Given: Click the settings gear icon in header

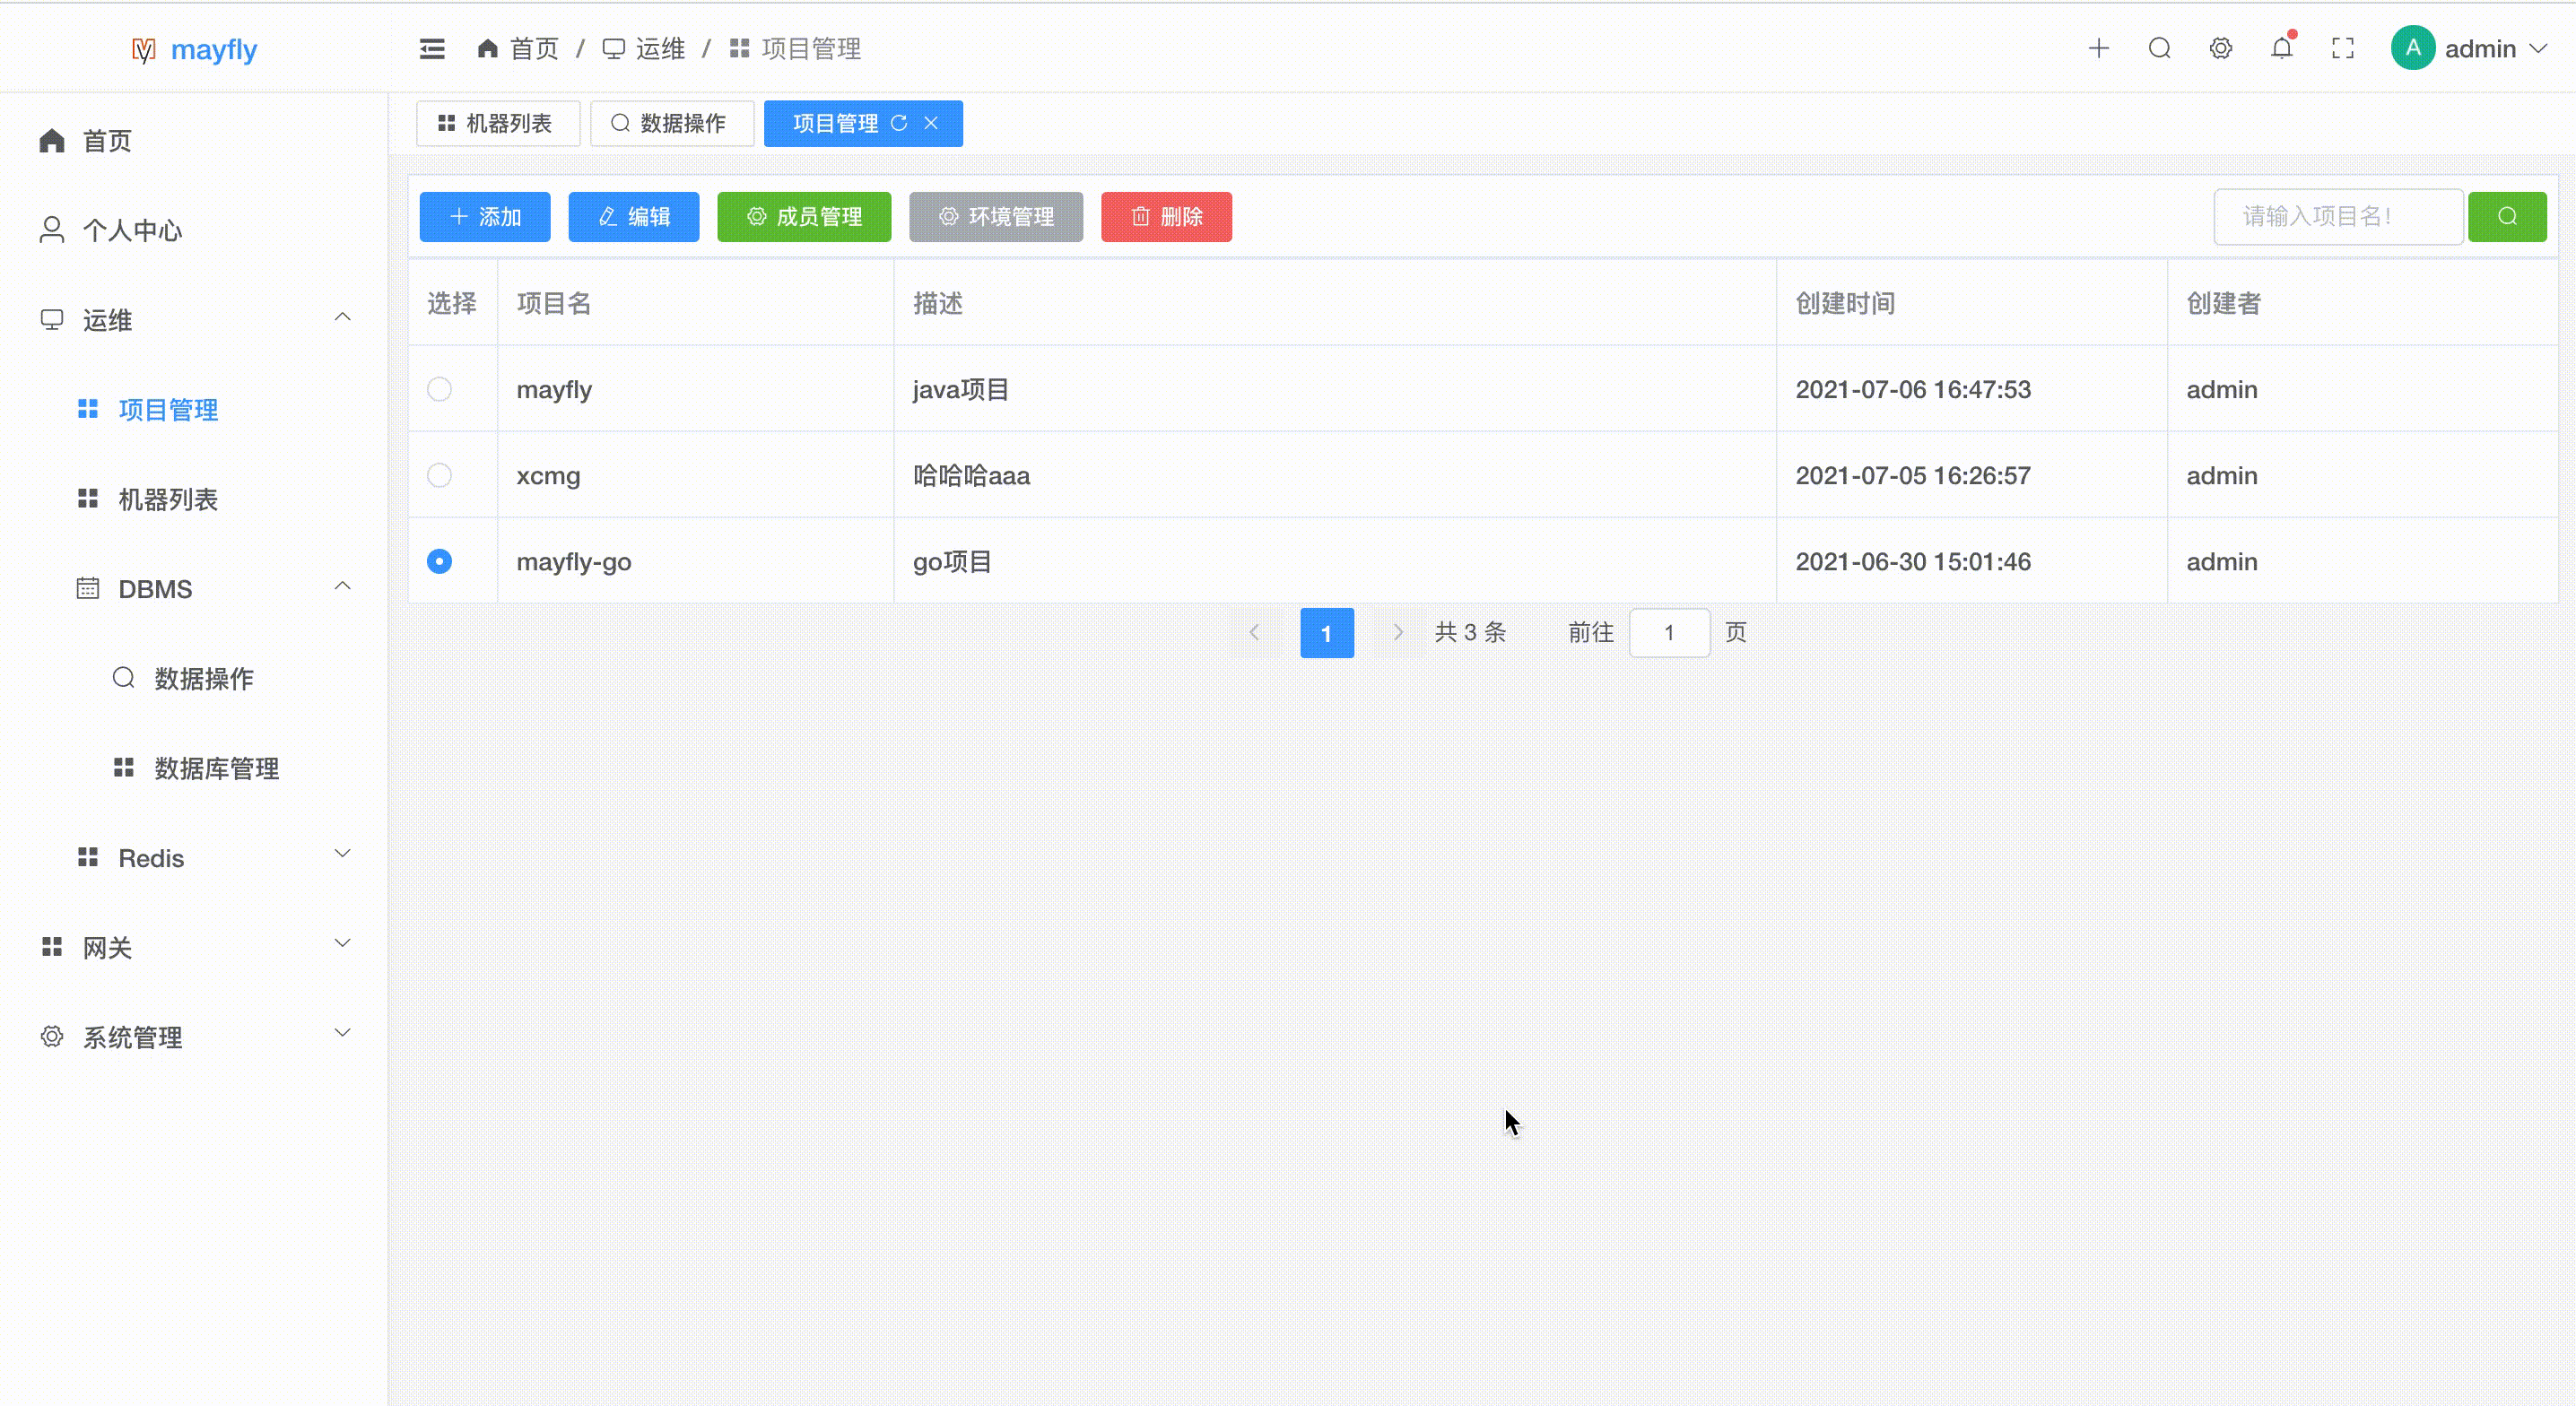Looking at the screenshot, I should point(2221,47).
